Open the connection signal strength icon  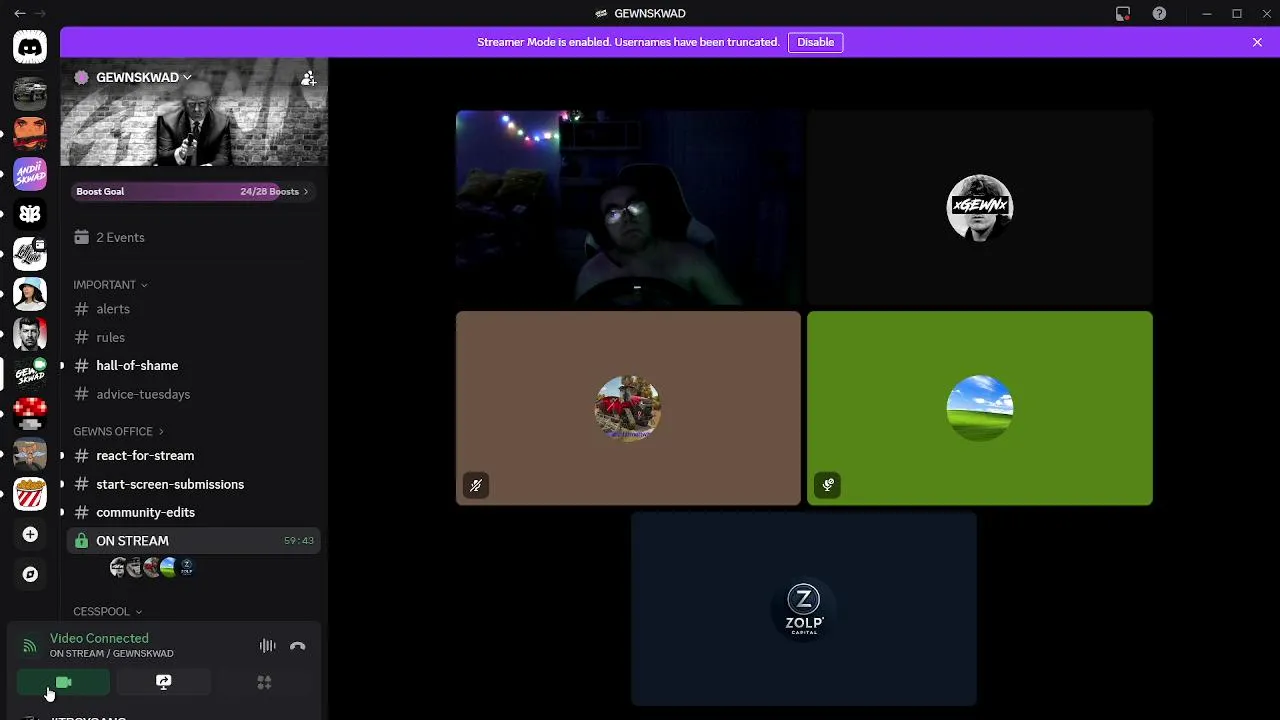click(29, 646)
